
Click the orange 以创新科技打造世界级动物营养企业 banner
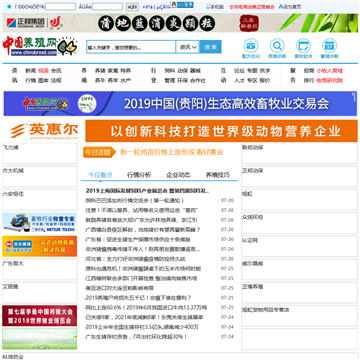tap(221, 131)
